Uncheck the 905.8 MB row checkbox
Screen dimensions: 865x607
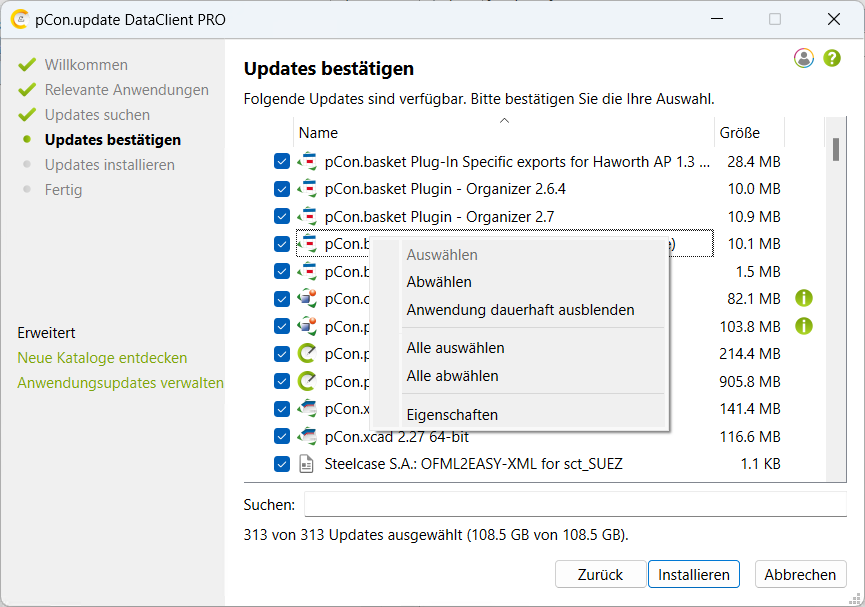point(282,381)
